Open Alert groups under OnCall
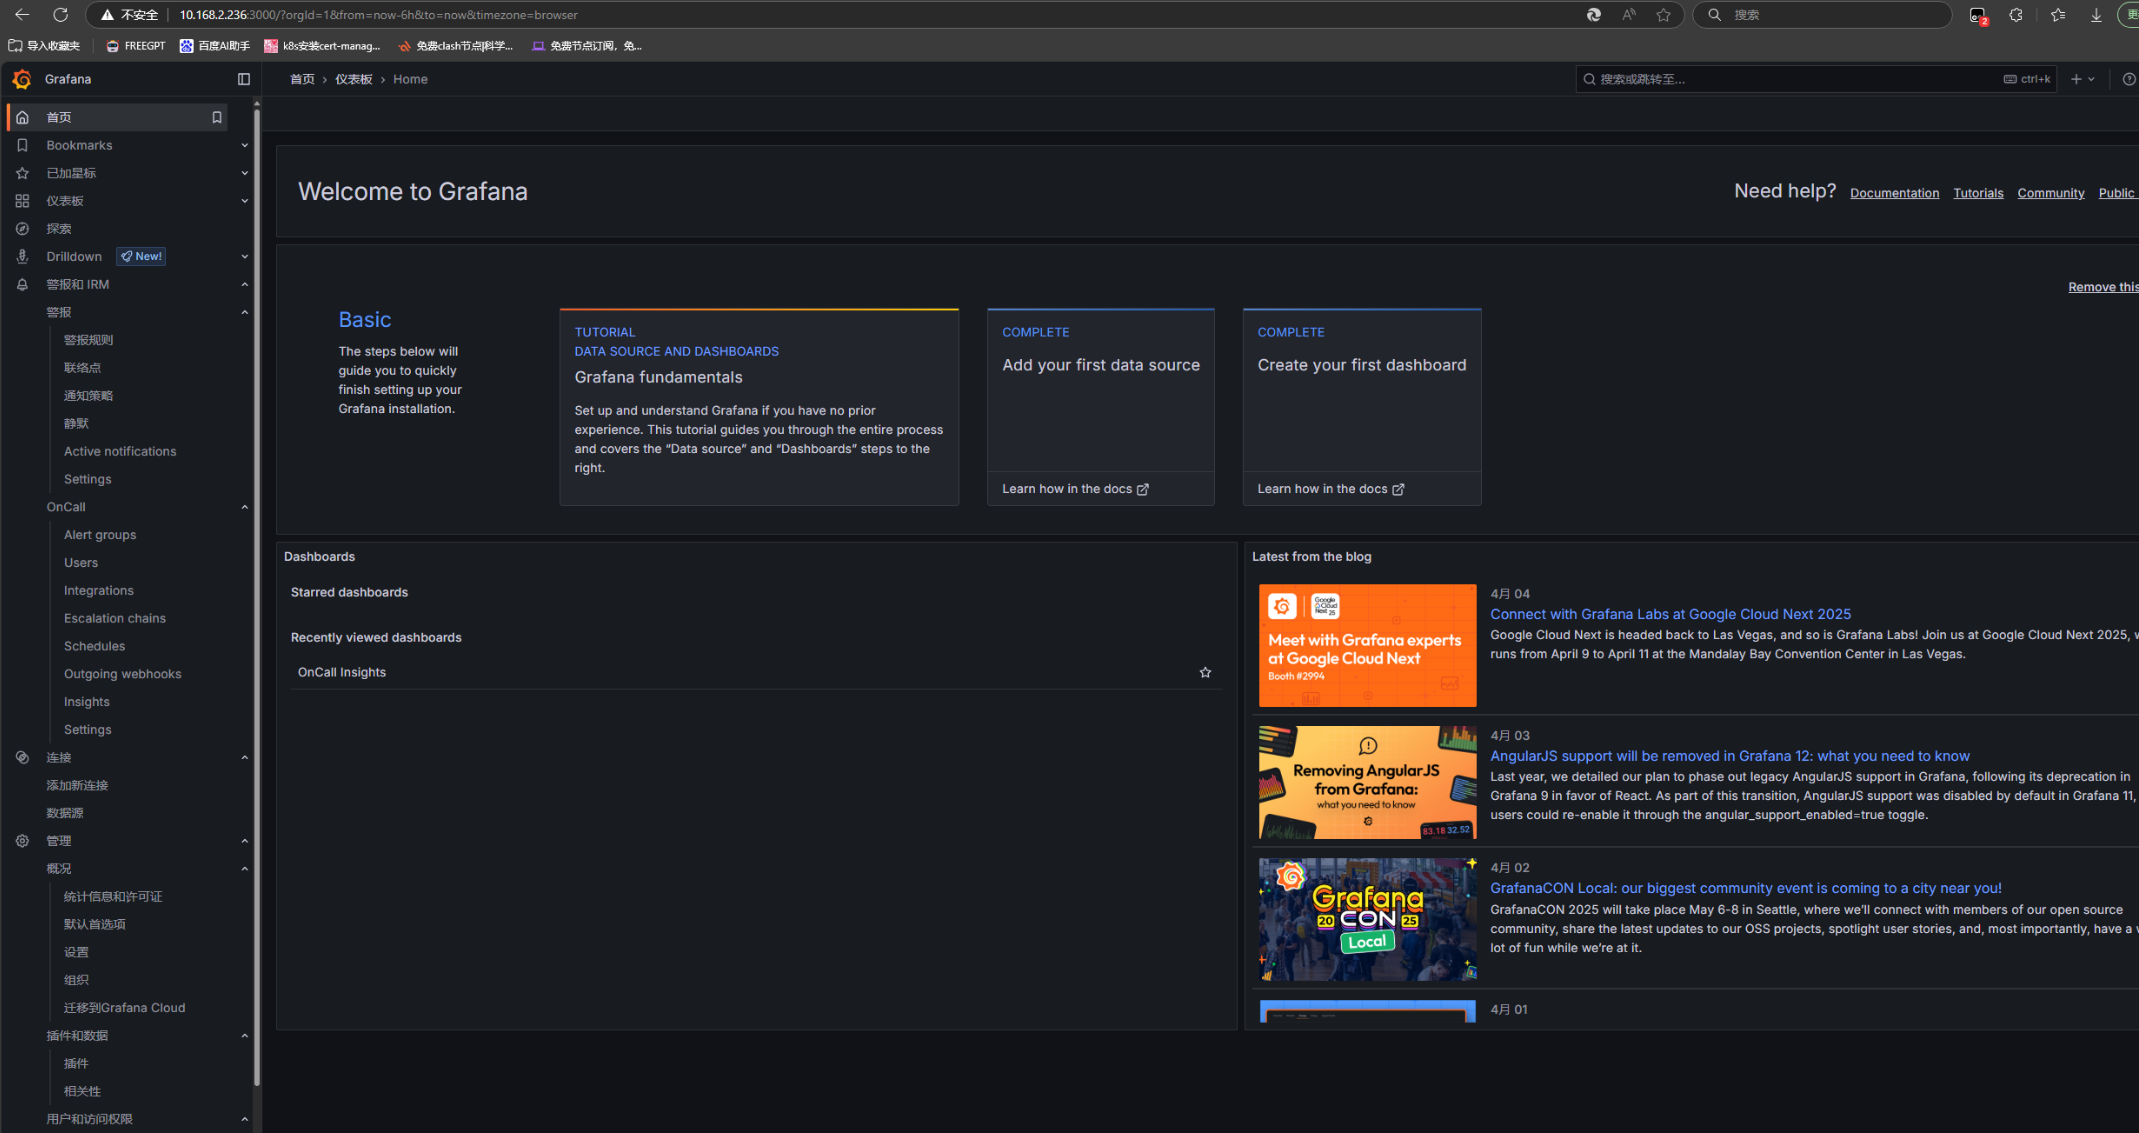2139x1133 pixels. pyautogui.click(x=100, y=535)
